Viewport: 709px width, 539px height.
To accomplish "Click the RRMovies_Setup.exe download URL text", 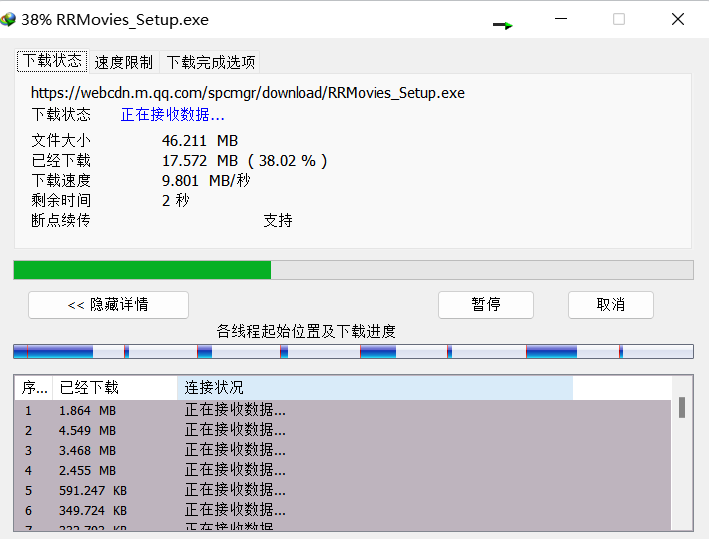I will 247,93.
